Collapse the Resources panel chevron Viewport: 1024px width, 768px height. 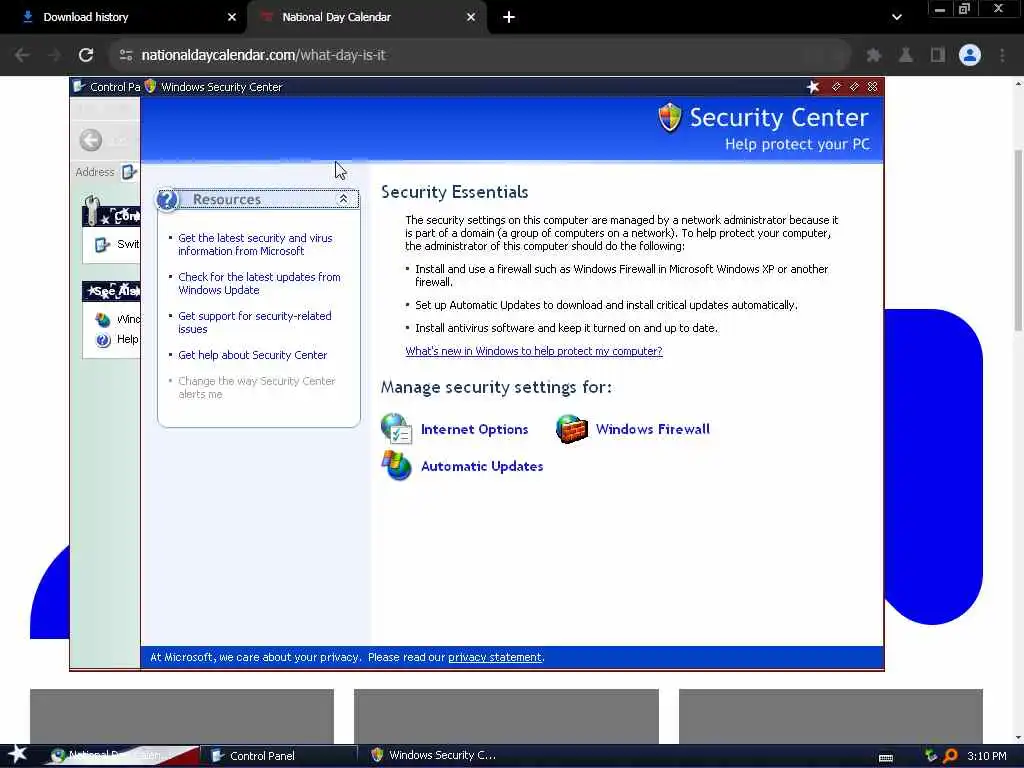point(343,199)
